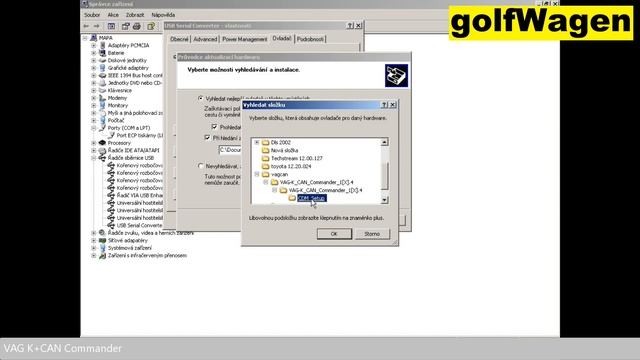Select the Vyhledat nejlepší ovladač radio button
640x360 pixels.
coord(200,98)
